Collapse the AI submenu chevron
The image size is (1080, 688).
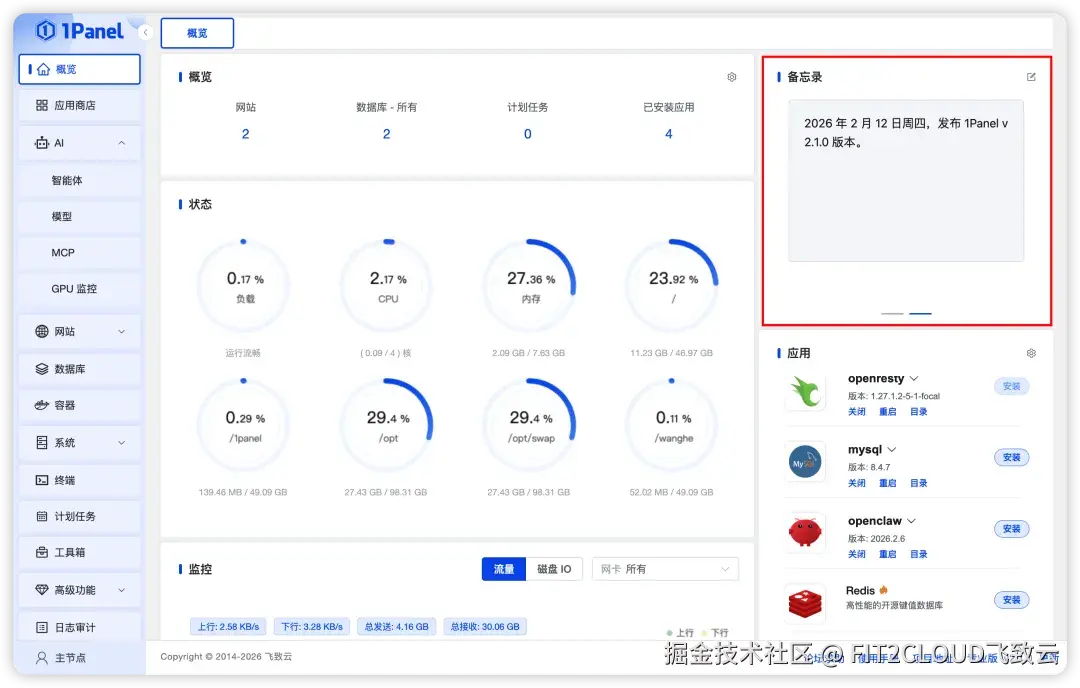pyautogui.click(x=122, y=143)
